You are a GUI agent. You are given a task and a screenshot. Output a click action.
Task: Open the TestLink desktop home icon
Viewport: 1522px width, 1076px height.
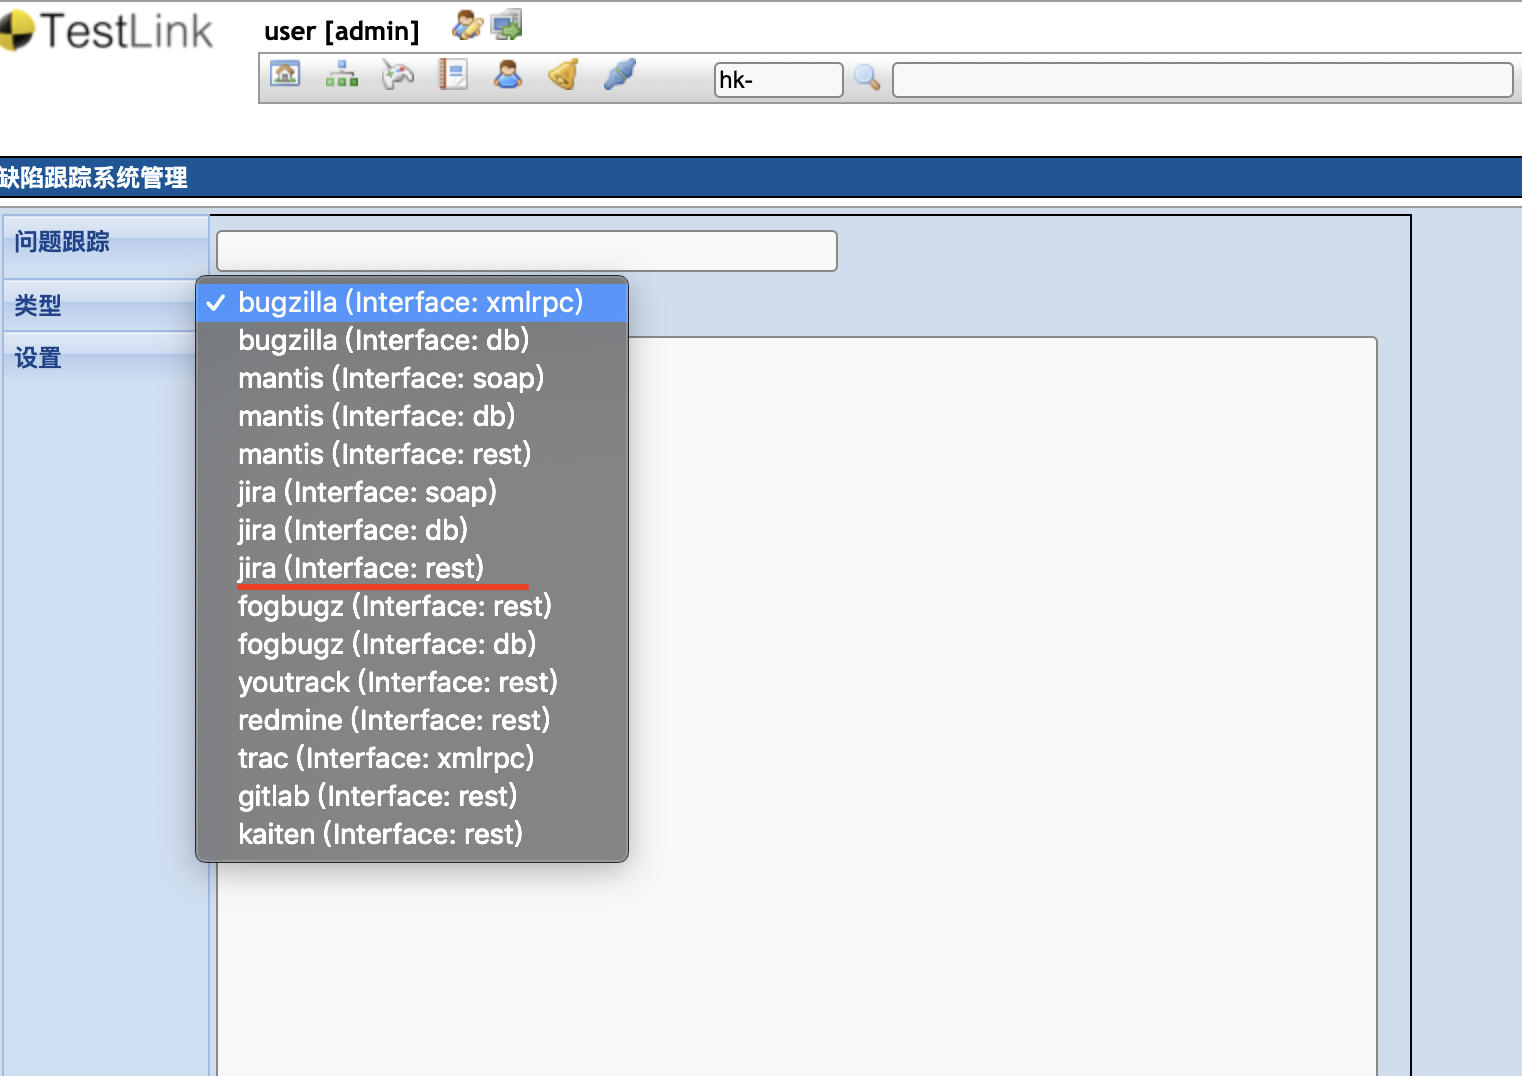click(x=286, y=74)
